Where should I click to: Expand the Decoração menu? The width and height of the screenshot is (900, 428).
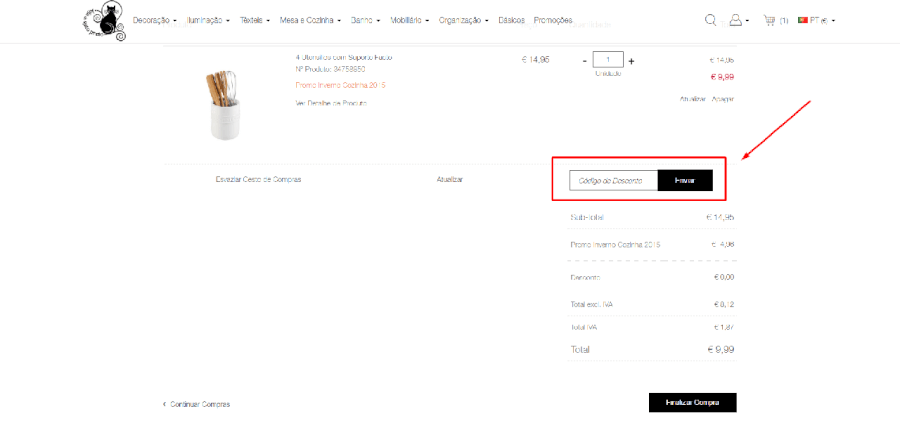coord(154,20)
